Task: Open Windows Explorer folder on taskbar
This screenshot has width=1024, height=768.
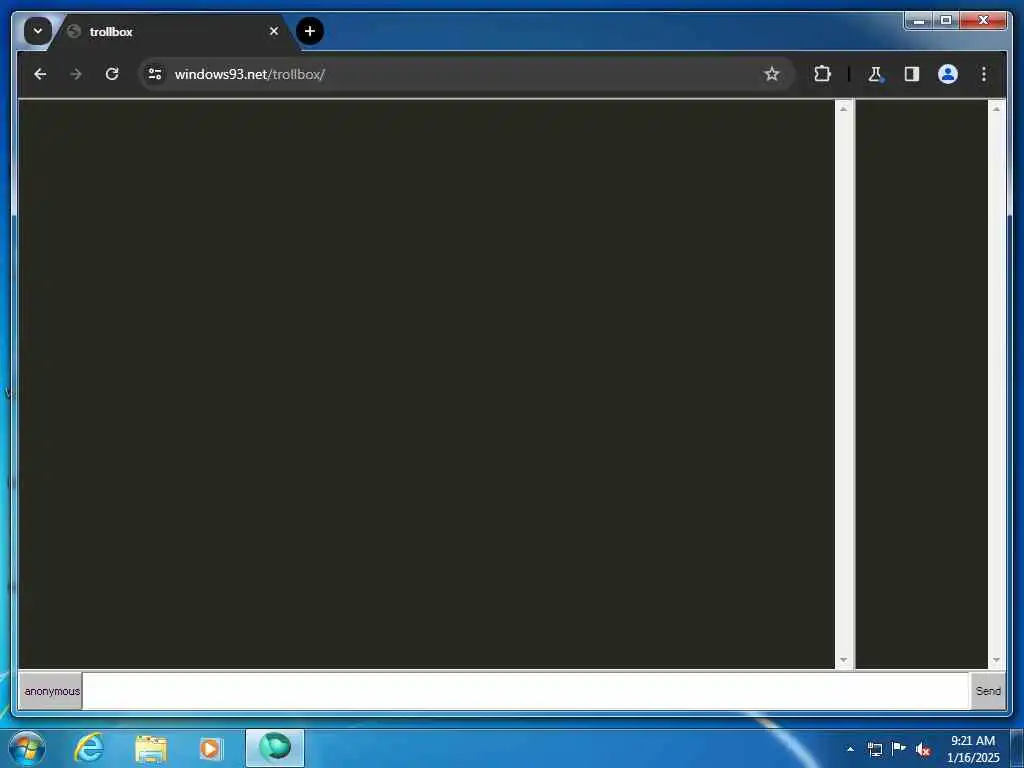Action: click(x=151, y=748)
